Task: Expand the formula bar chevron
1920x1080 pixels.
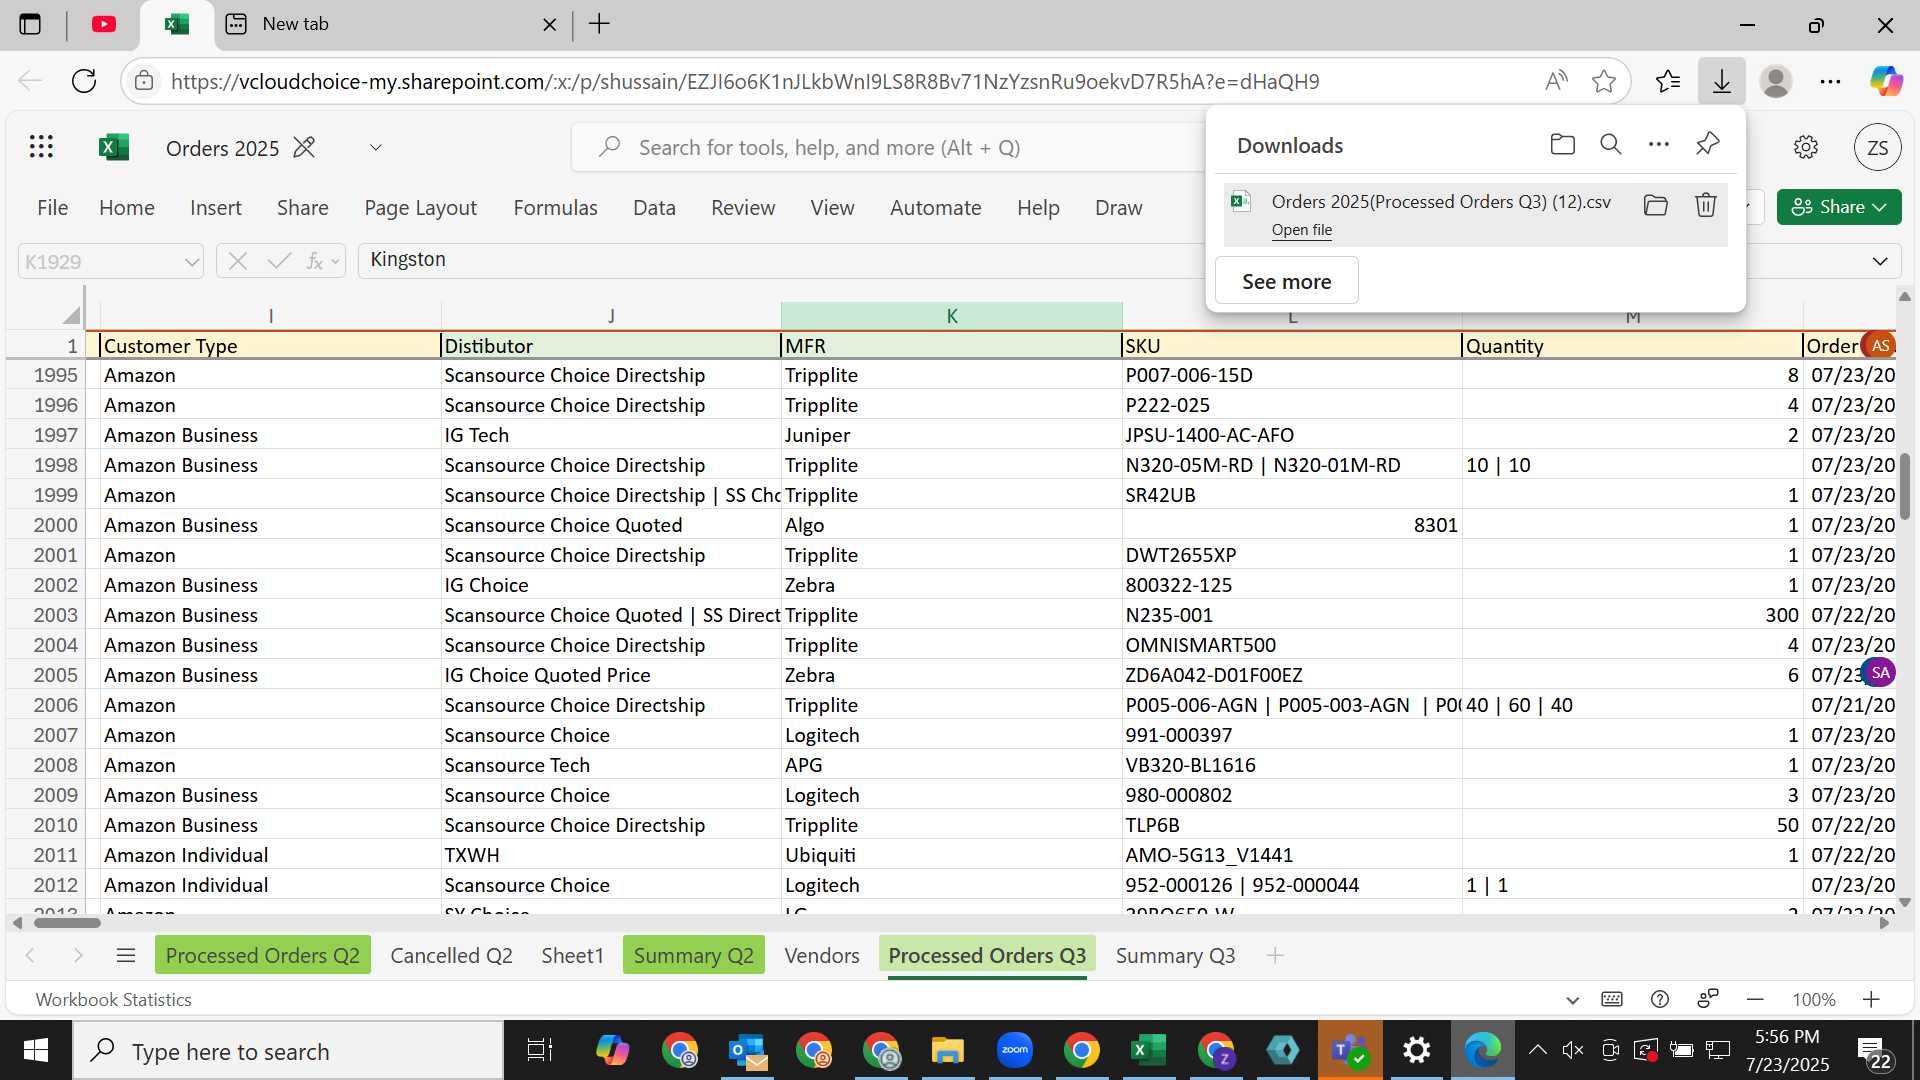Action: [1879, 261]
